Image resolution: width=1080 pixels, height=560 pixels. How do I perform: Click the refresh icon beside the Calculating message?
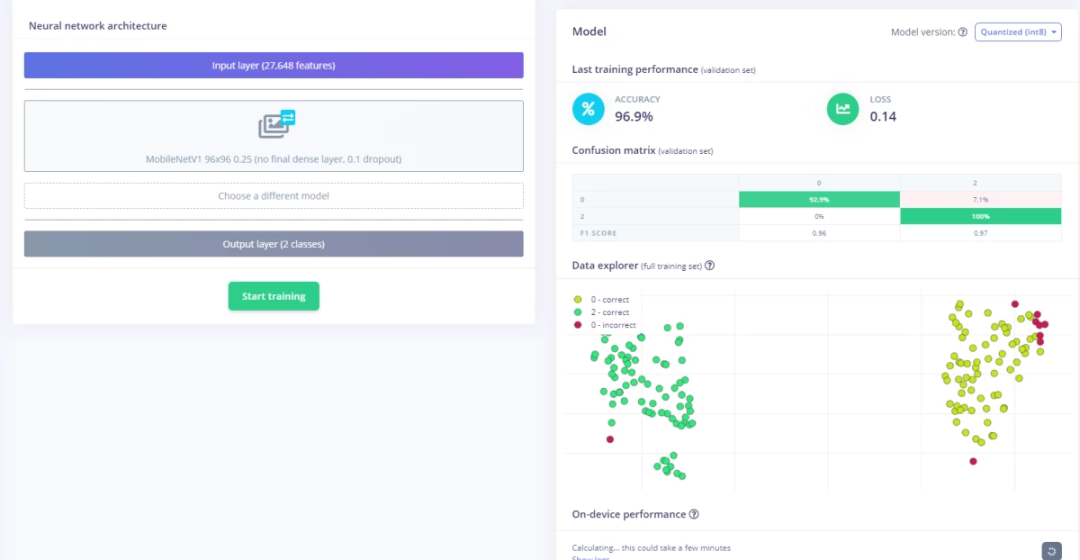click(1051, 550)
